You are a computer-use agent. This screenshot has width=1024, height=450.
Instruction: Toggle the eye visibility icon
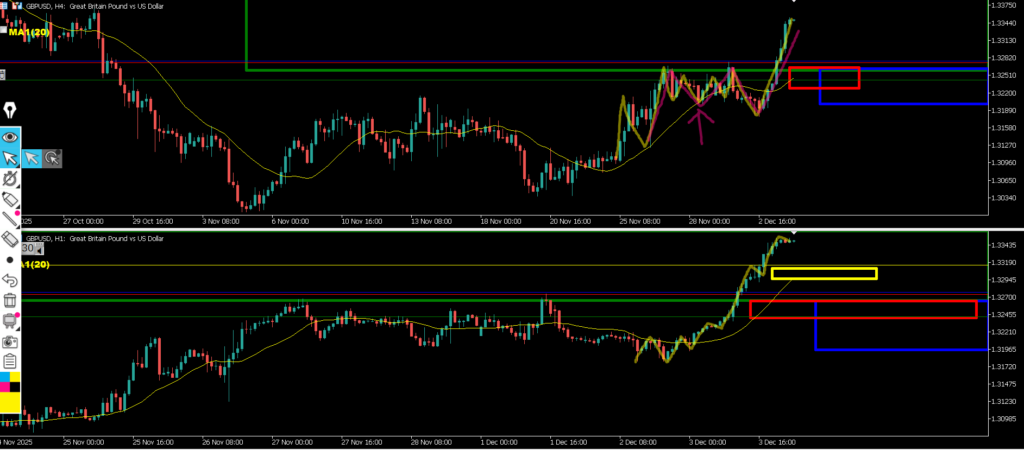pyautogui.click(x=10, y=136)
